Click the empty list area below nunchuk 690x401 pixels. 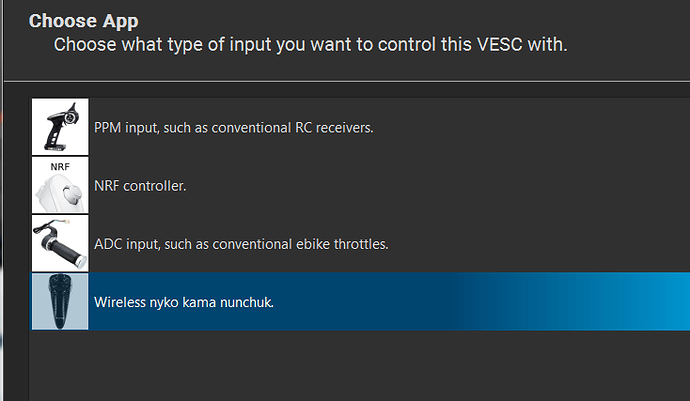pos(350,365)
